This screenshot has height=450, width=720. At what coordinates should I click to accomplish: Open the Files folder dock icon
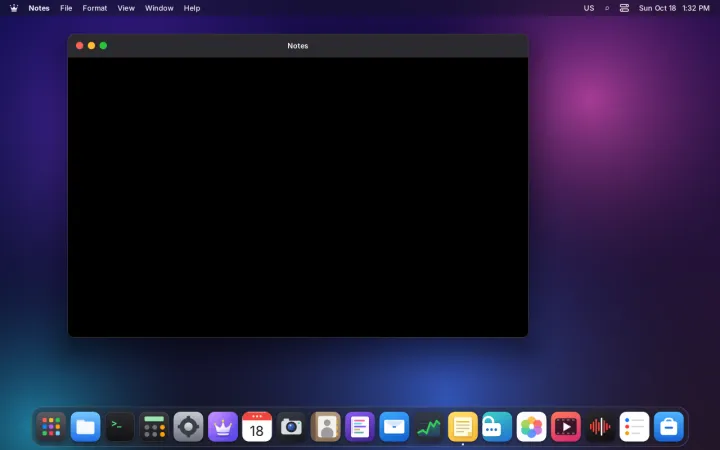(85, 427)
